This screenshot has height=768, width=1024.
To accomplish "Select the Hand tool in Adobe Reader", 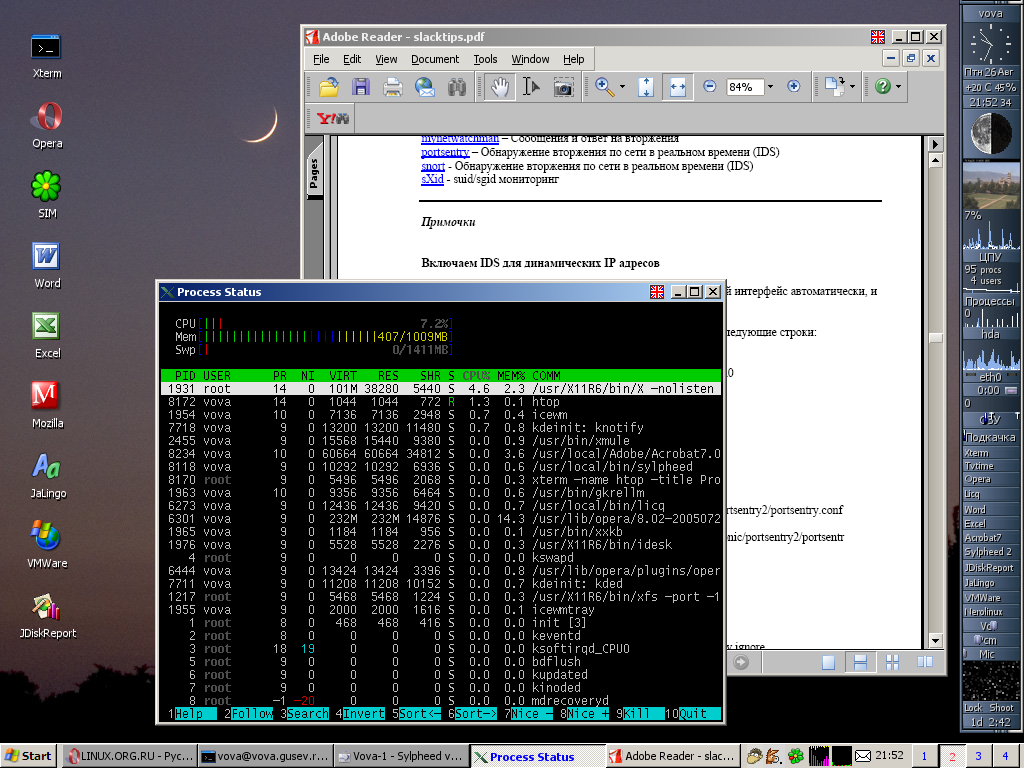I will [x=500, y=86].
